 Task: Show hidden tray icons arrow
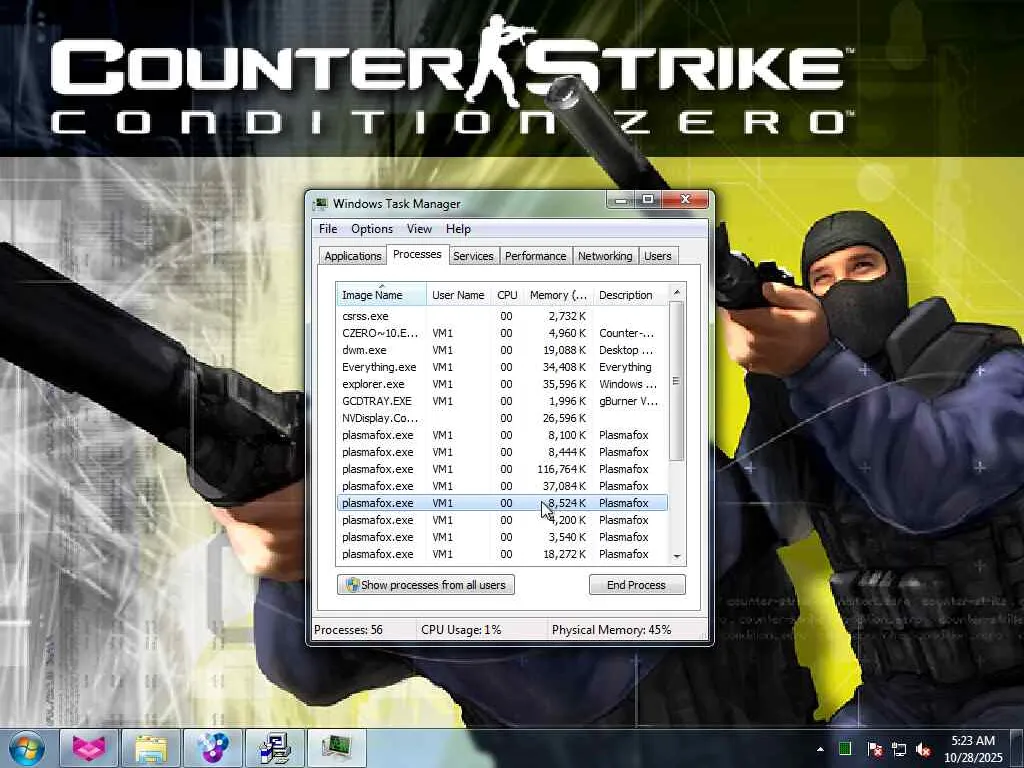820,749
